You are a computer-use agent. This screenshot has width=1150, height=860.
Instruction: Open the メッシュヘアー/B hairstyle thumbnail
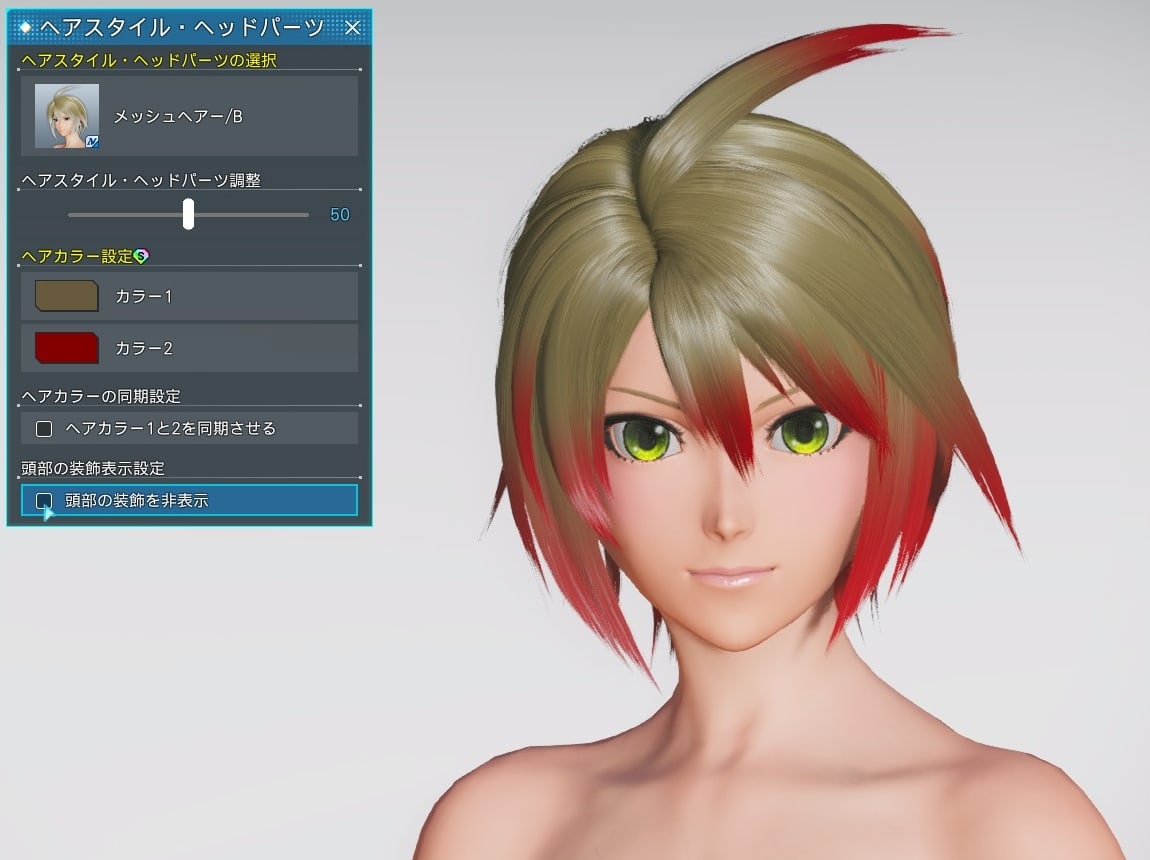coord(67,116)
